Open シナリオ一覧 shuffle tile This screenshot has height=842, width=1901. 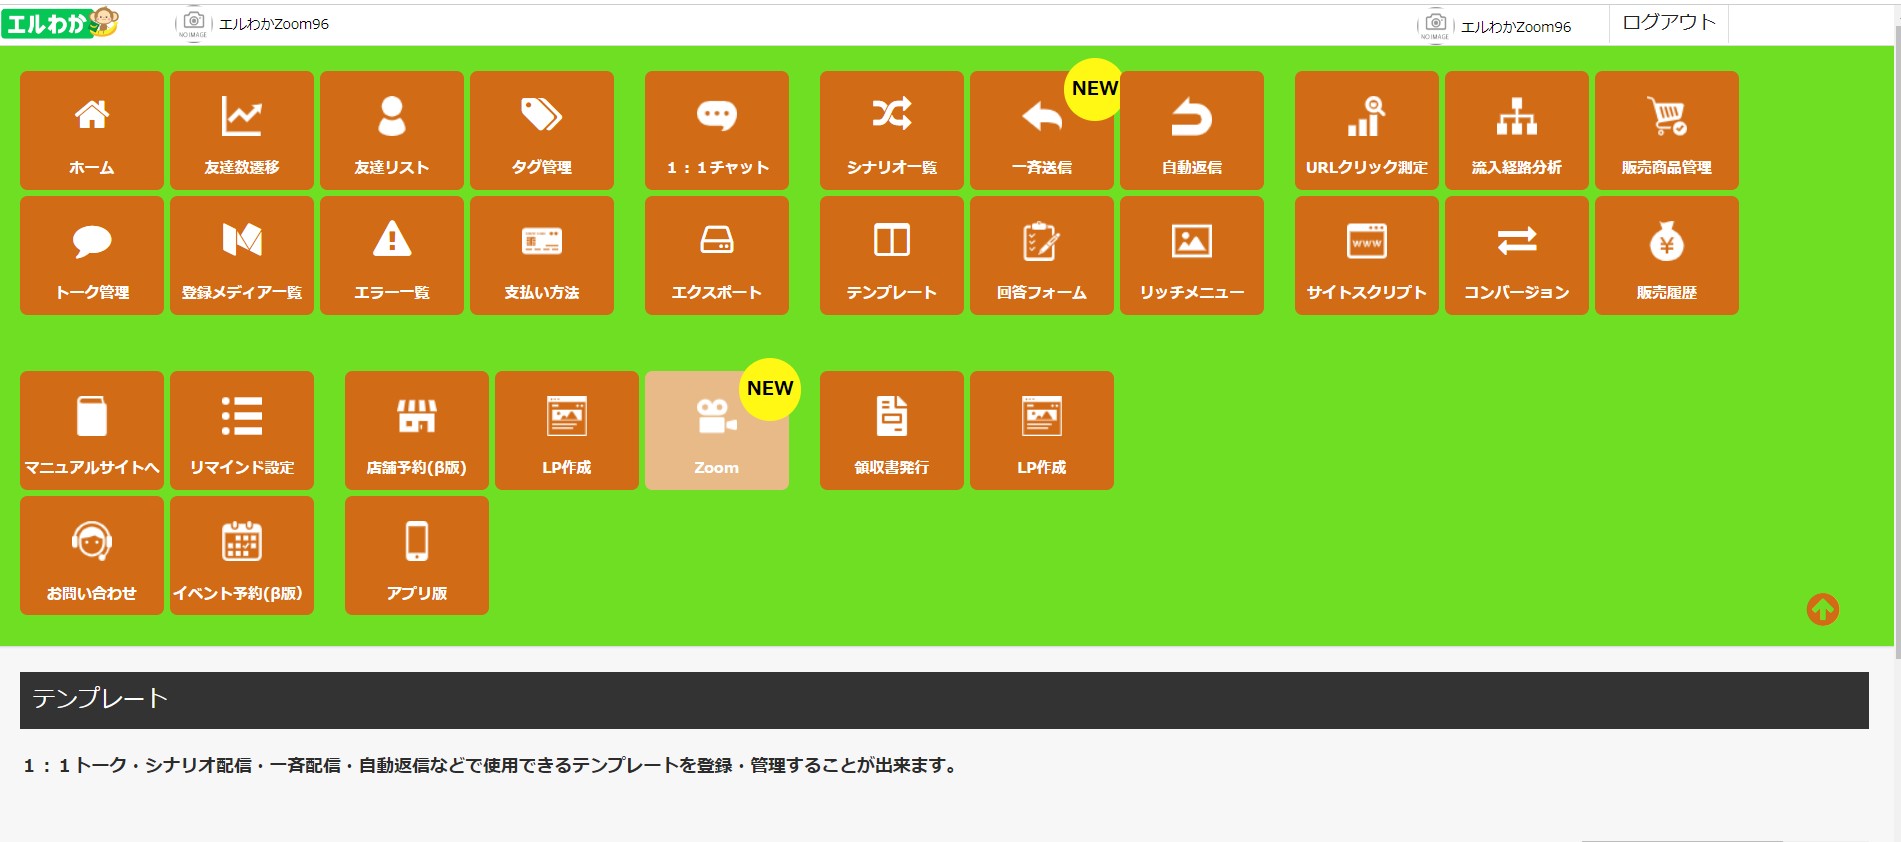click(x=892, y=130)
